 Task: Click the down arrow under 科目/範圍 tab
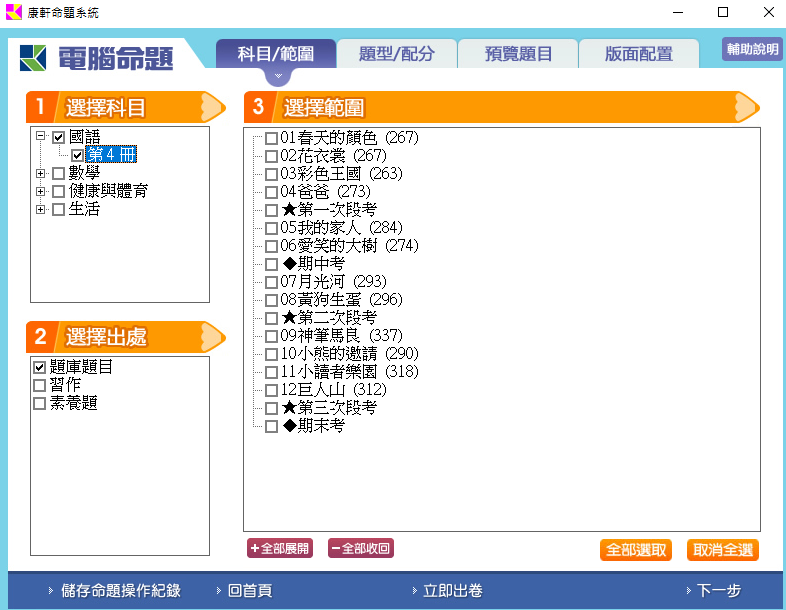[279, 77]
